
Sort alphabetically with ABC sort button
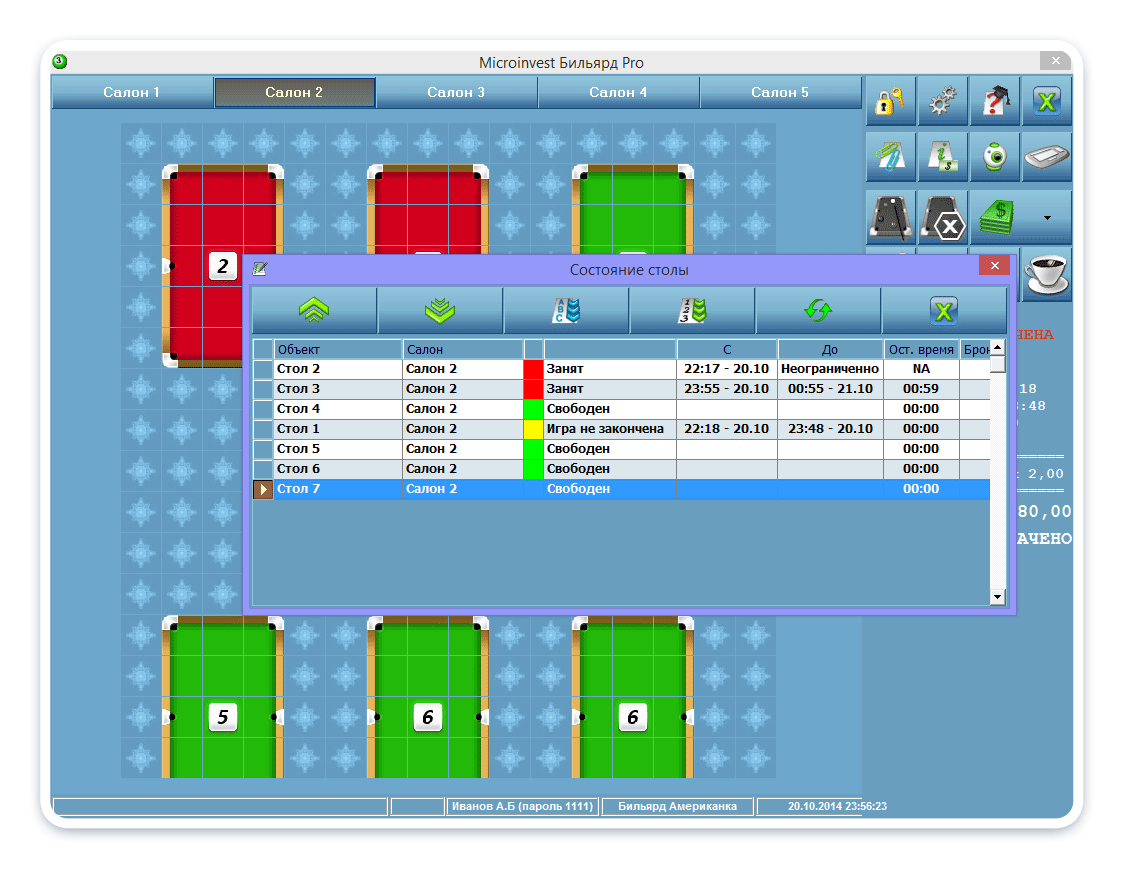tap(566, 311)
